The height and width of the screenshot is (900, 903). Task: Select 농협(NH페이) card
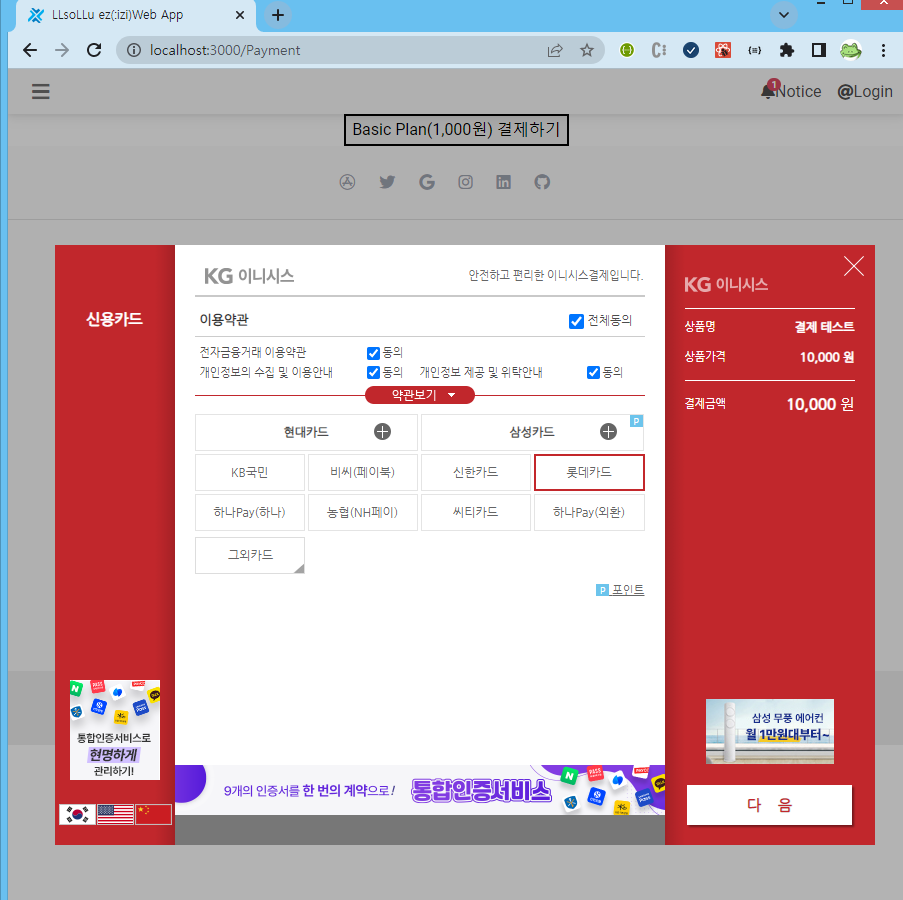pyautogui.click(x=363, y=512)
